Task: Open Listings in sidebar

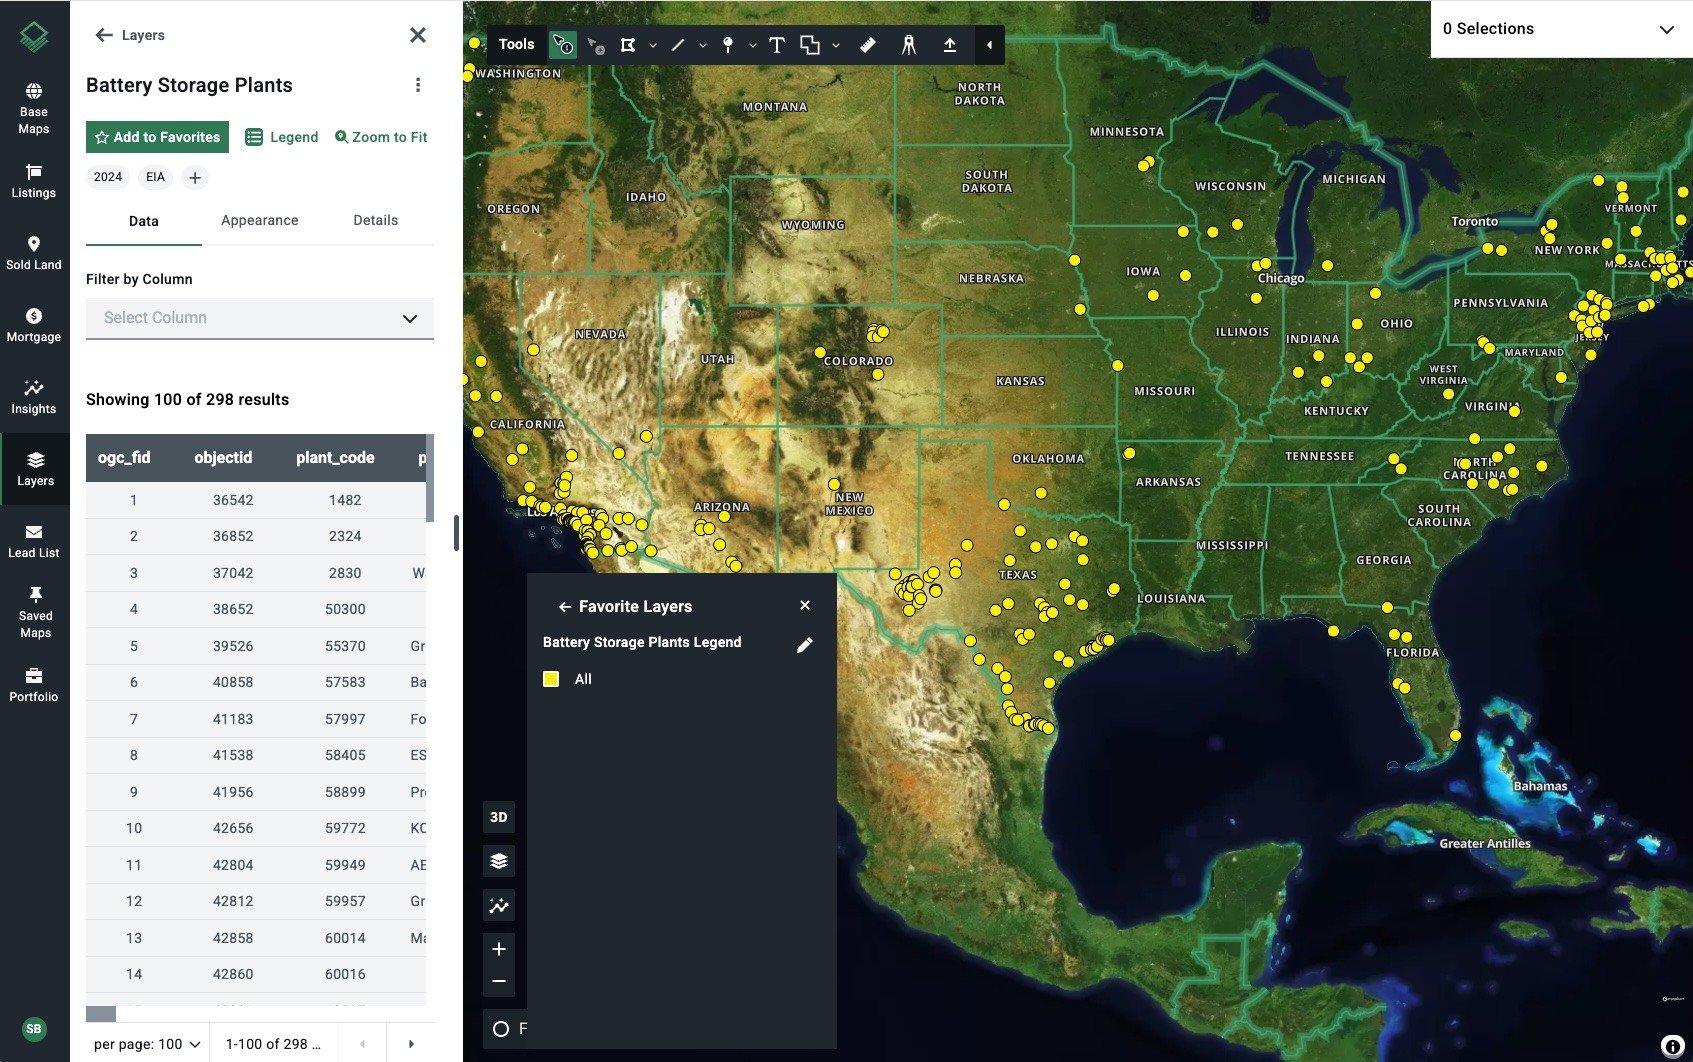Action: point(34,181)
